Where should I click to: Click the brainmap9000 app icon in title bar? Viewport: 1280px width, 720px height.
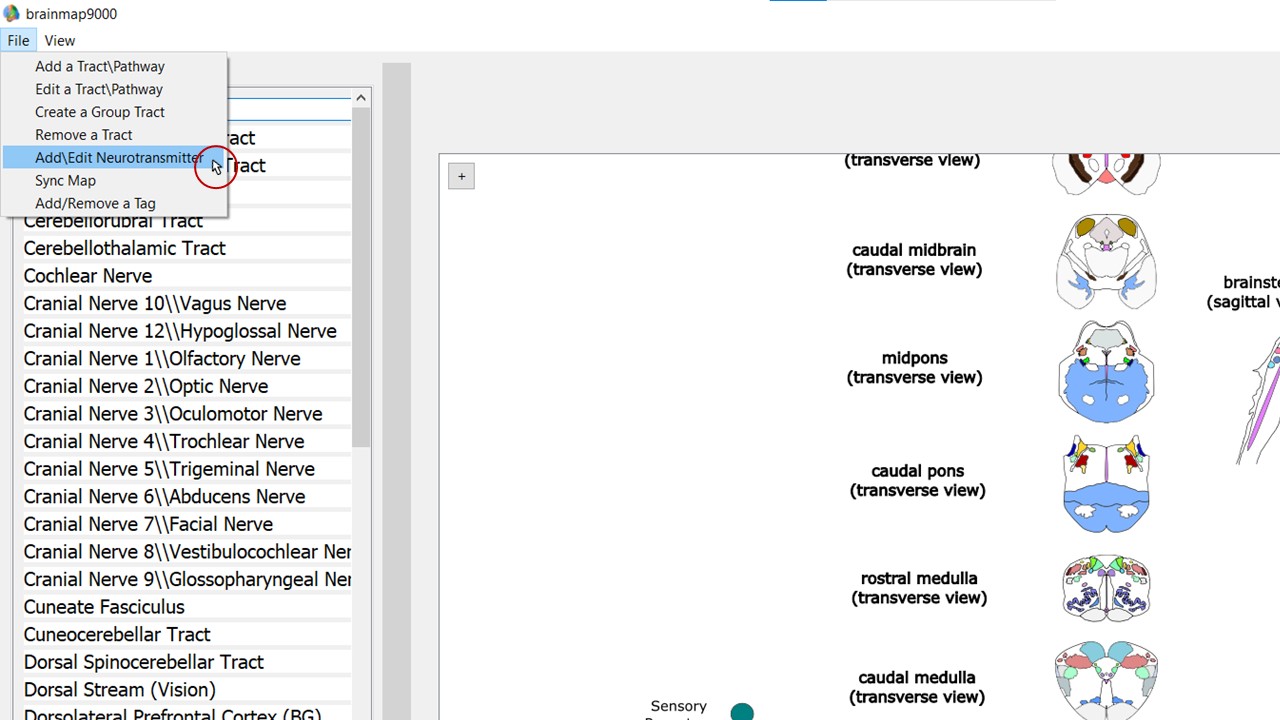pos(12,14)
